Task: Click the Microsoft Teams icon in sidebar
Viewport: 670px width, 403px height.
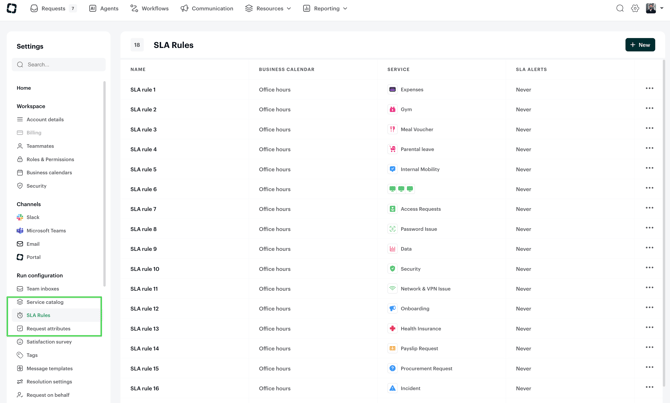Action: [x=20, y=230]
